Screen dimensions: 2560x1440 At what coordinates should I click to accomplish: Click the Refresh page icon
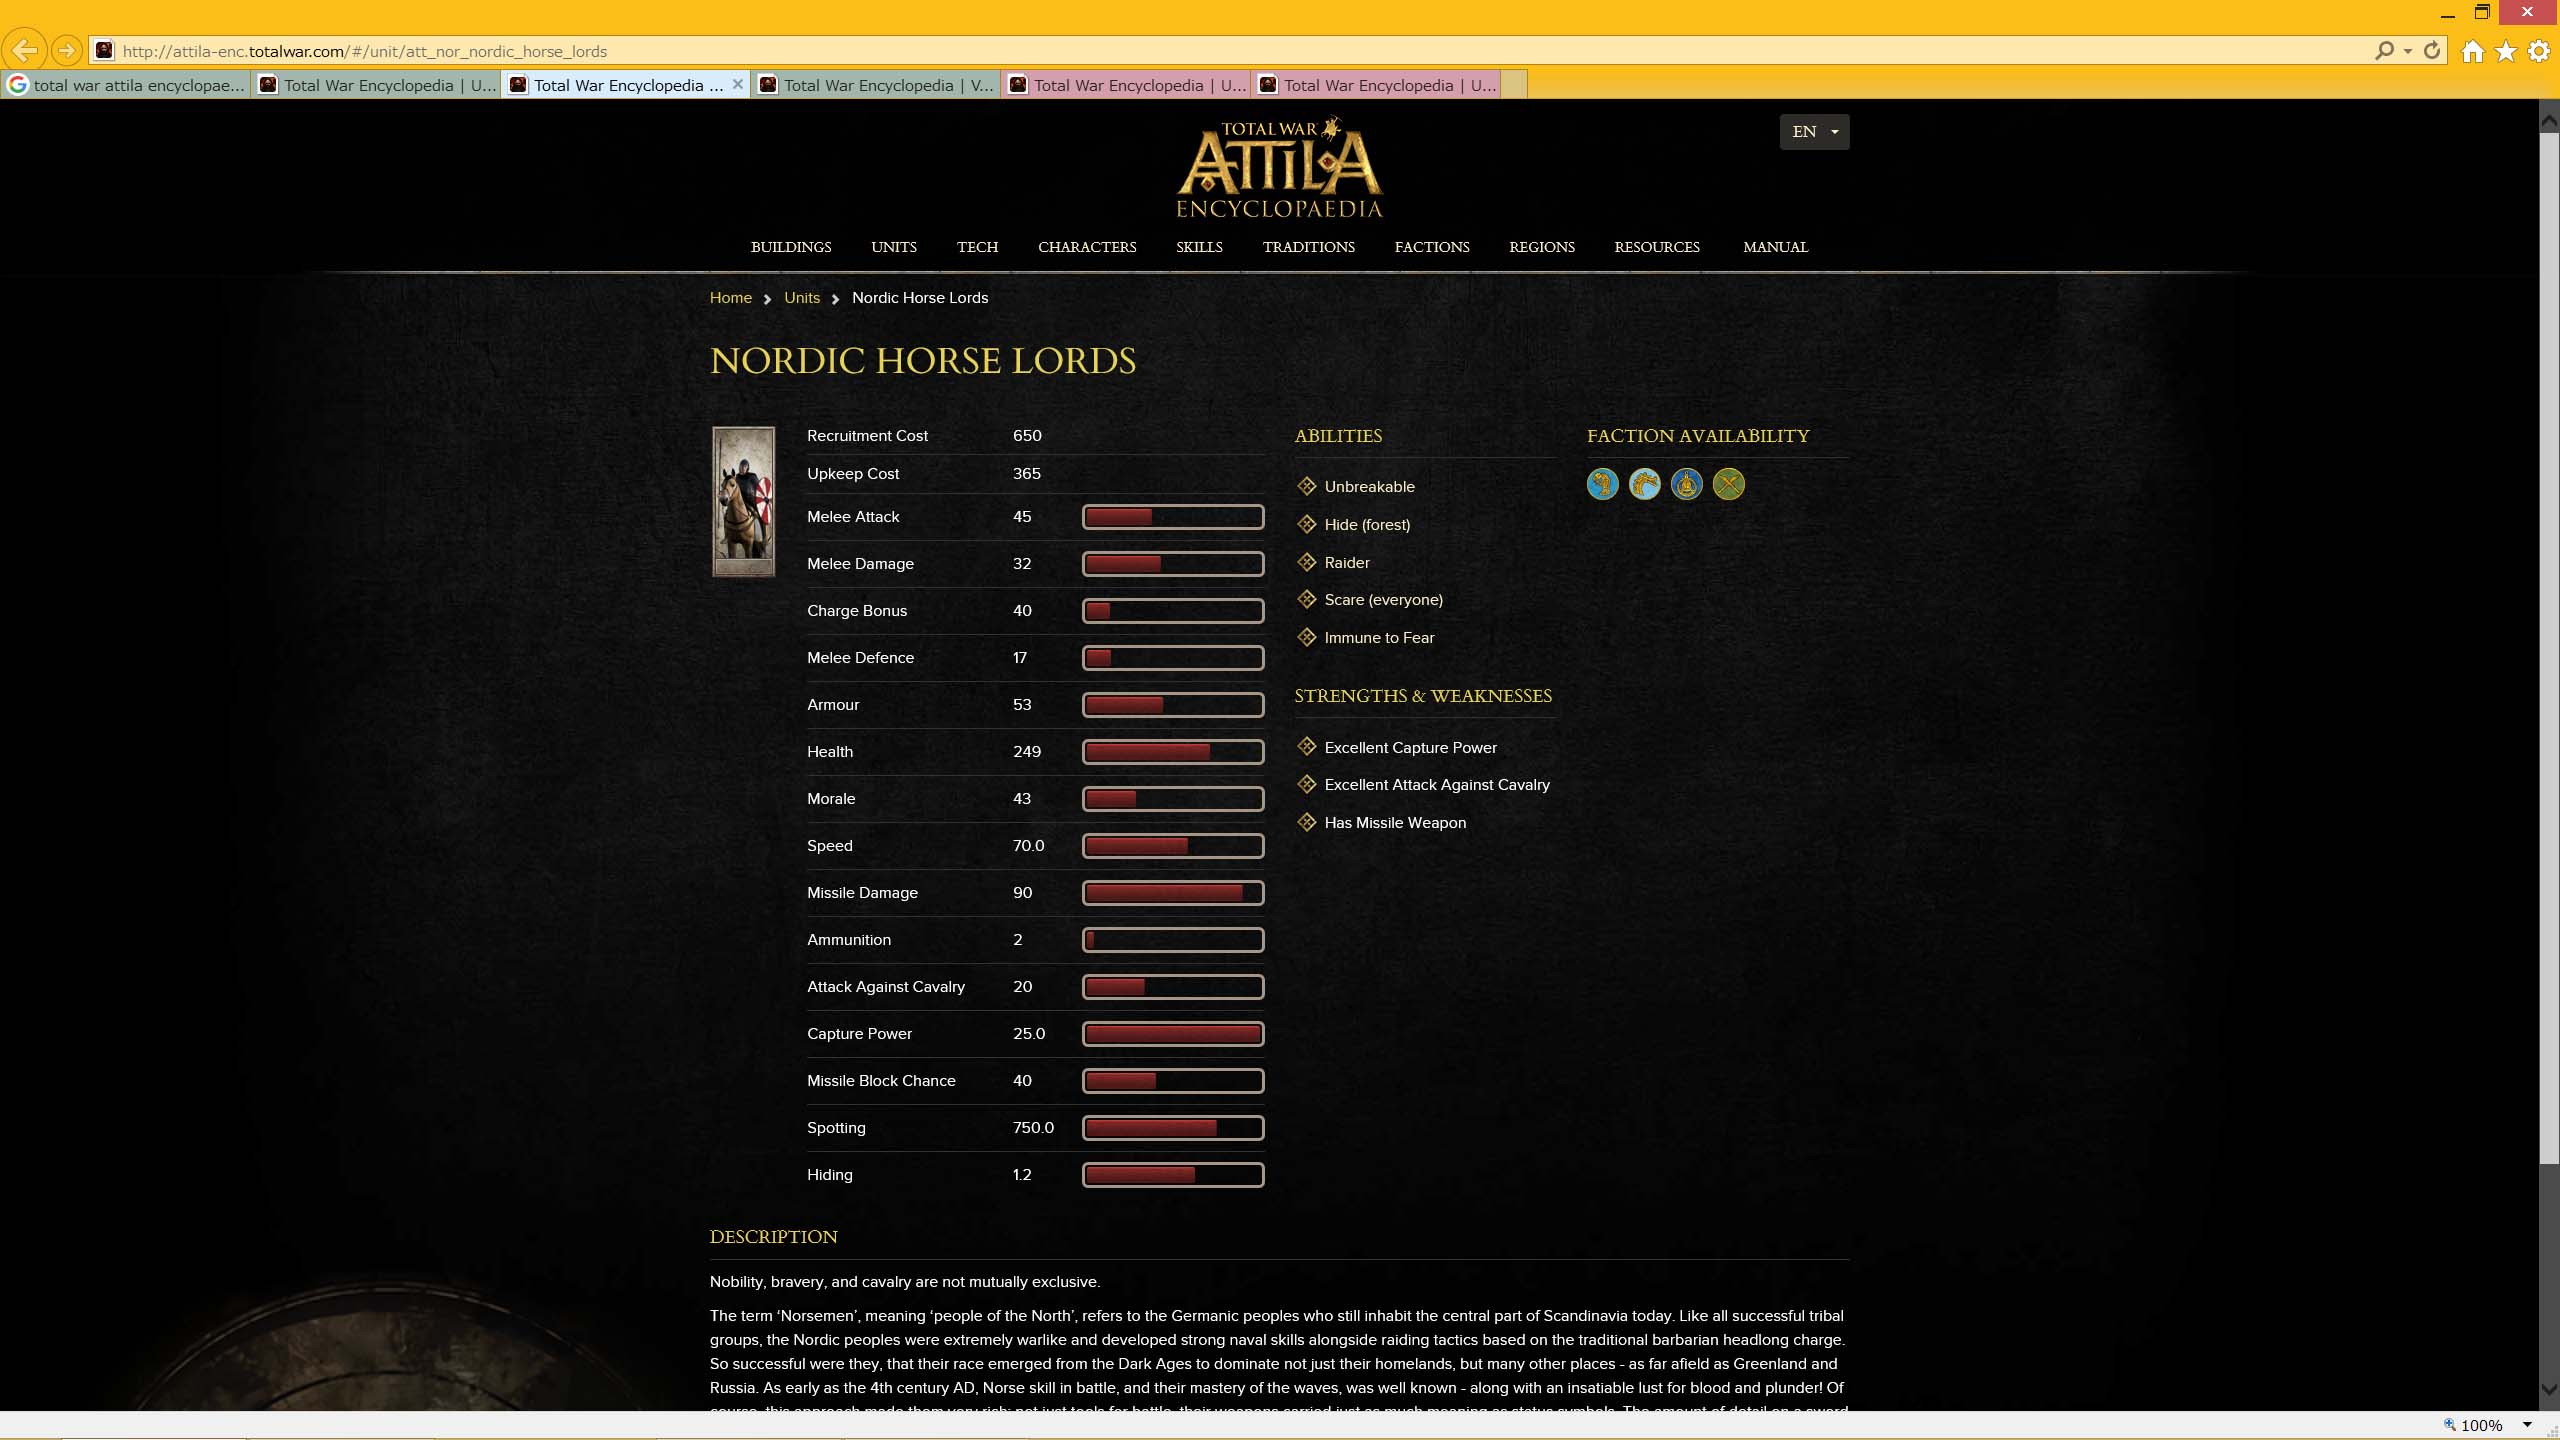tap(2433, 50)
